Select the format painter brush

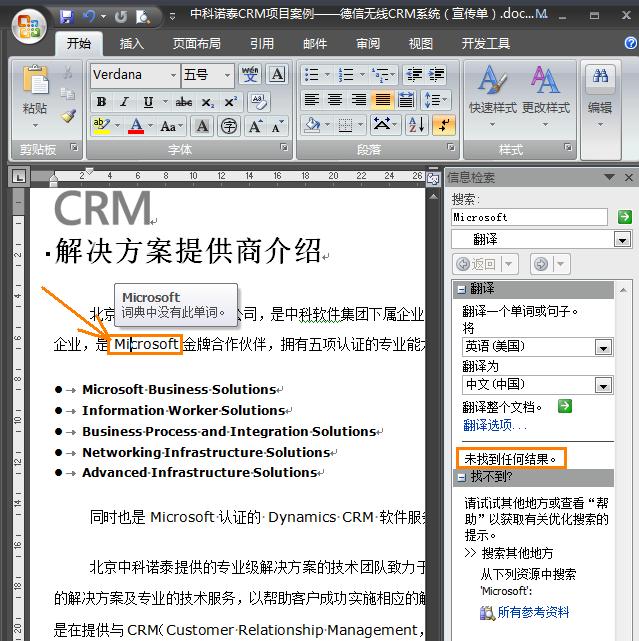click(68, 117)
